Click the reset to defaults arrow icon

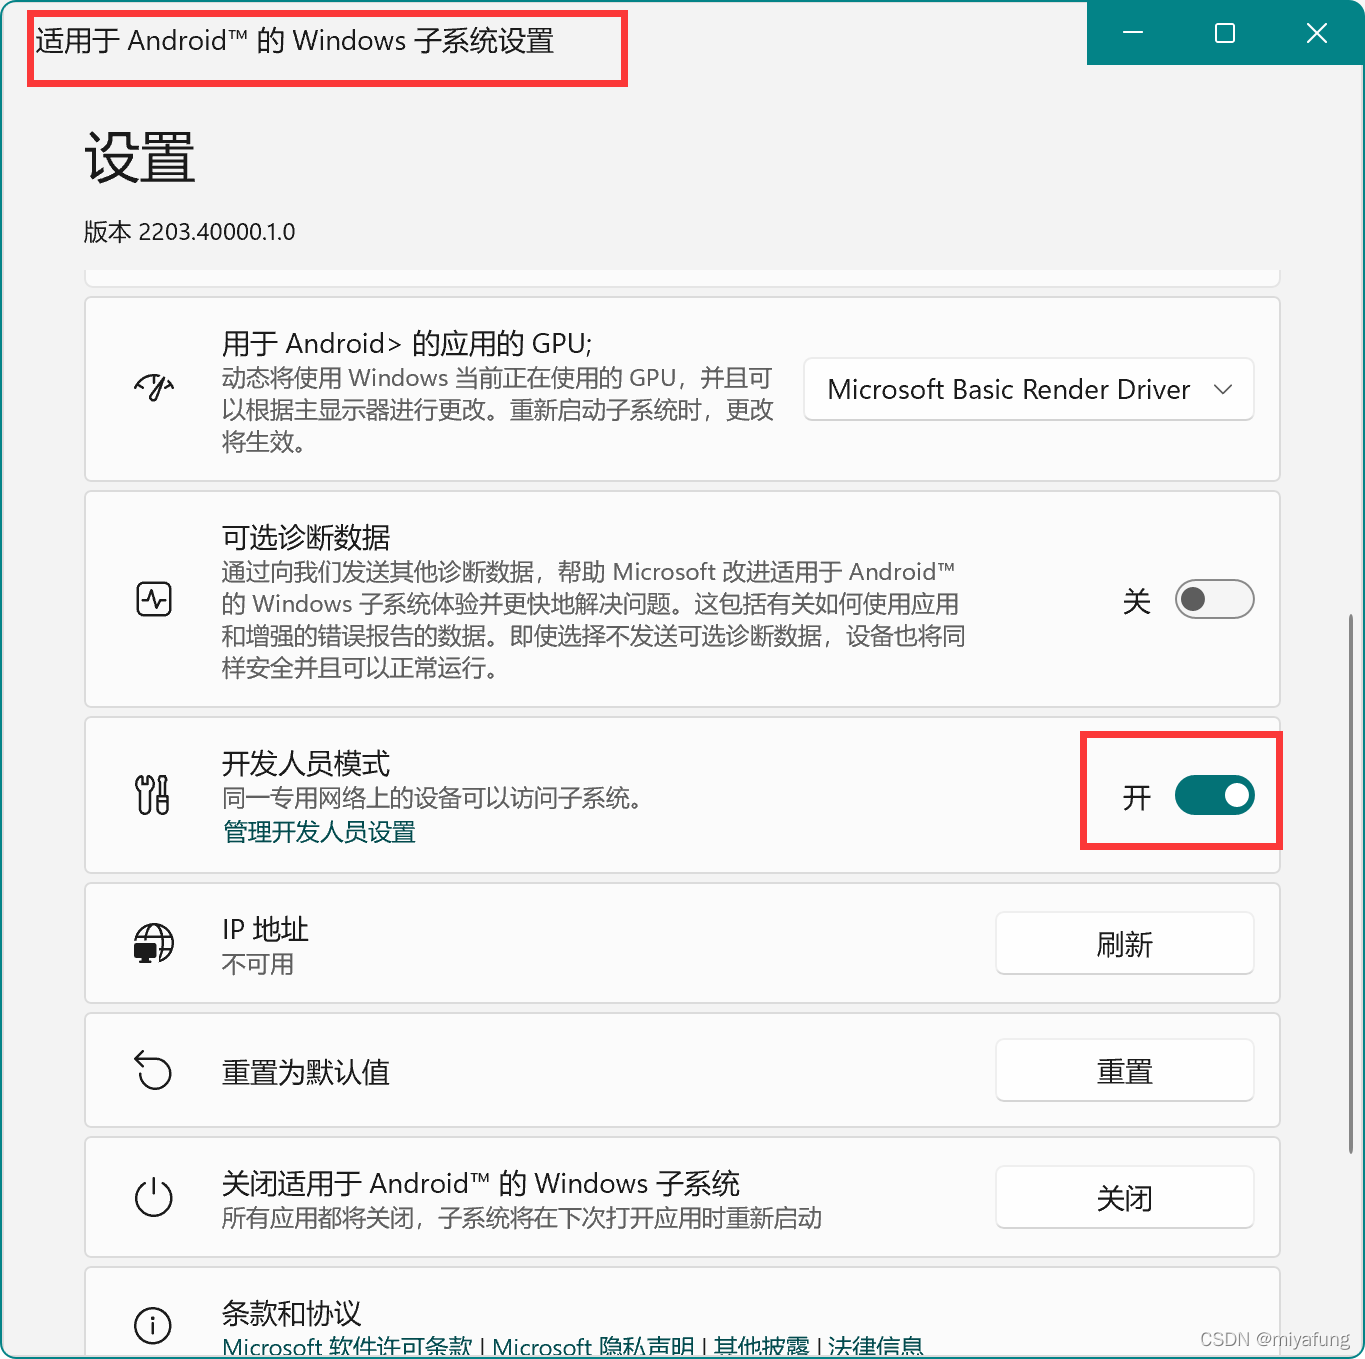[x=153, y=1070]
